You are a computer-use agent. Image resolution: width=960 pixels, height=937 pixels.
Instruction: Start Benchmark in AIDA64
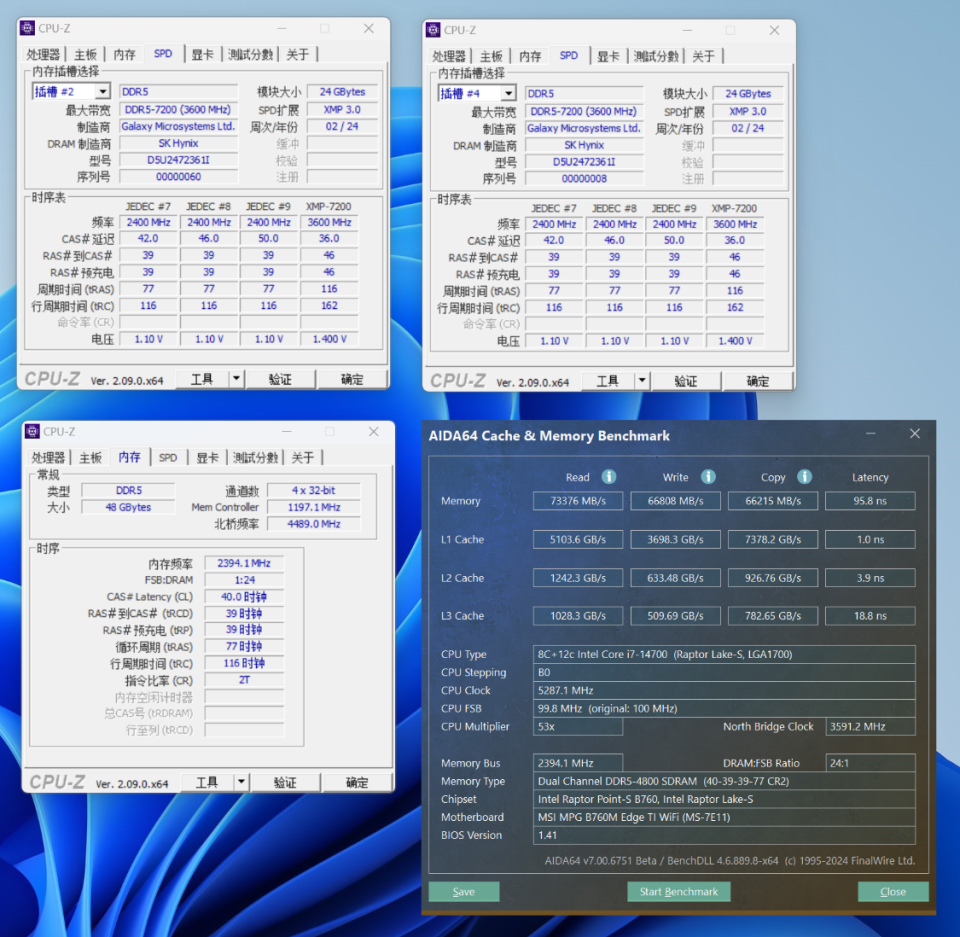[678, 891]
